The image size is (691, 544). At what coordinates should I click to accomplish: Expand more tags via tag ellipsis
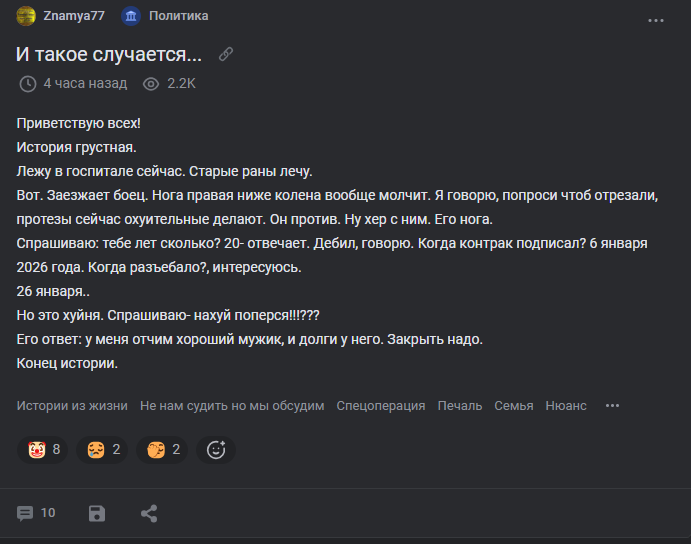[612, 406]
